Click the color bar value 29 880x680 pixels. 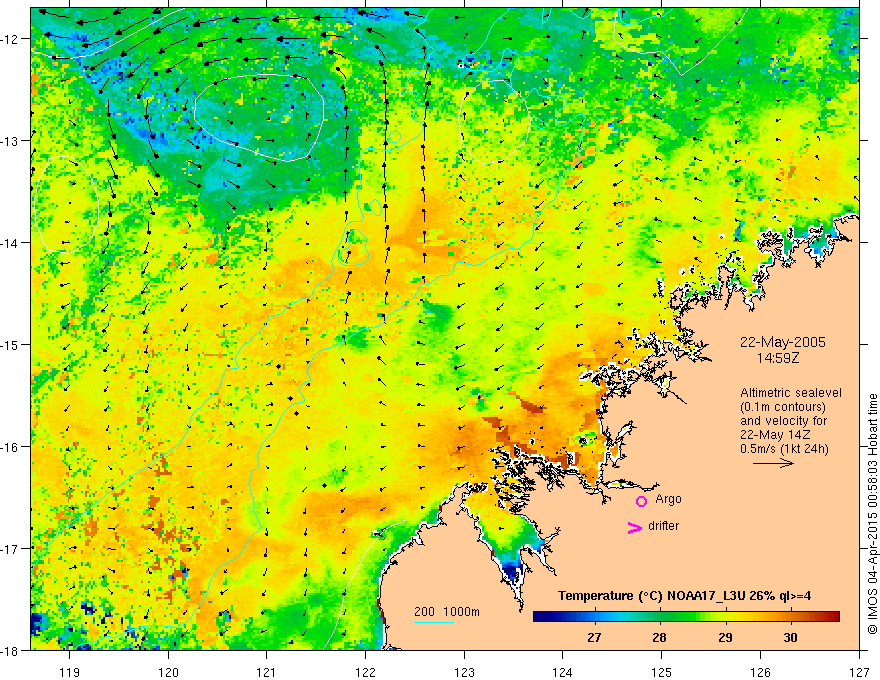pos(725,638)
